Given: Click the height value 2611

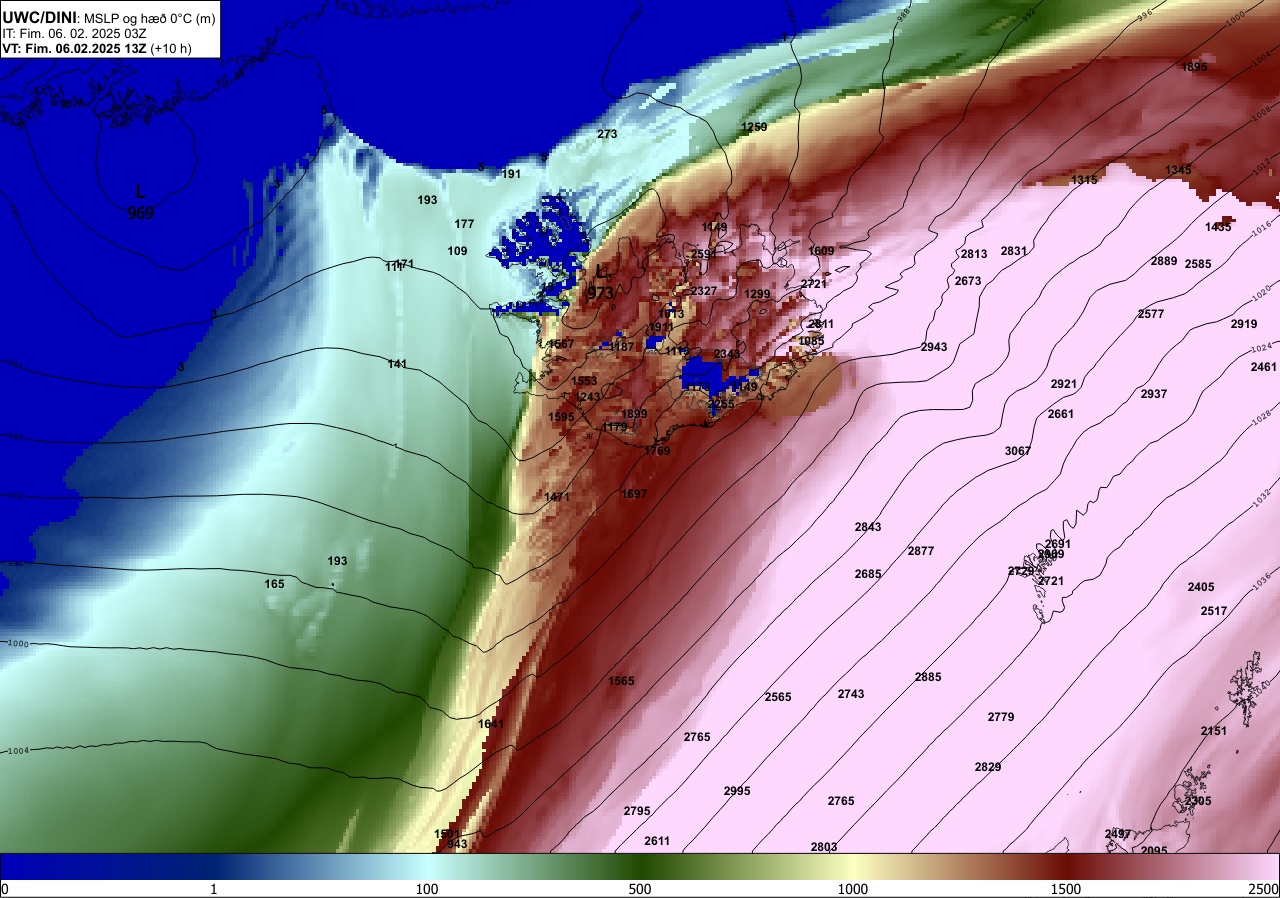Looking at the screenshot, I should click(657, 841).
